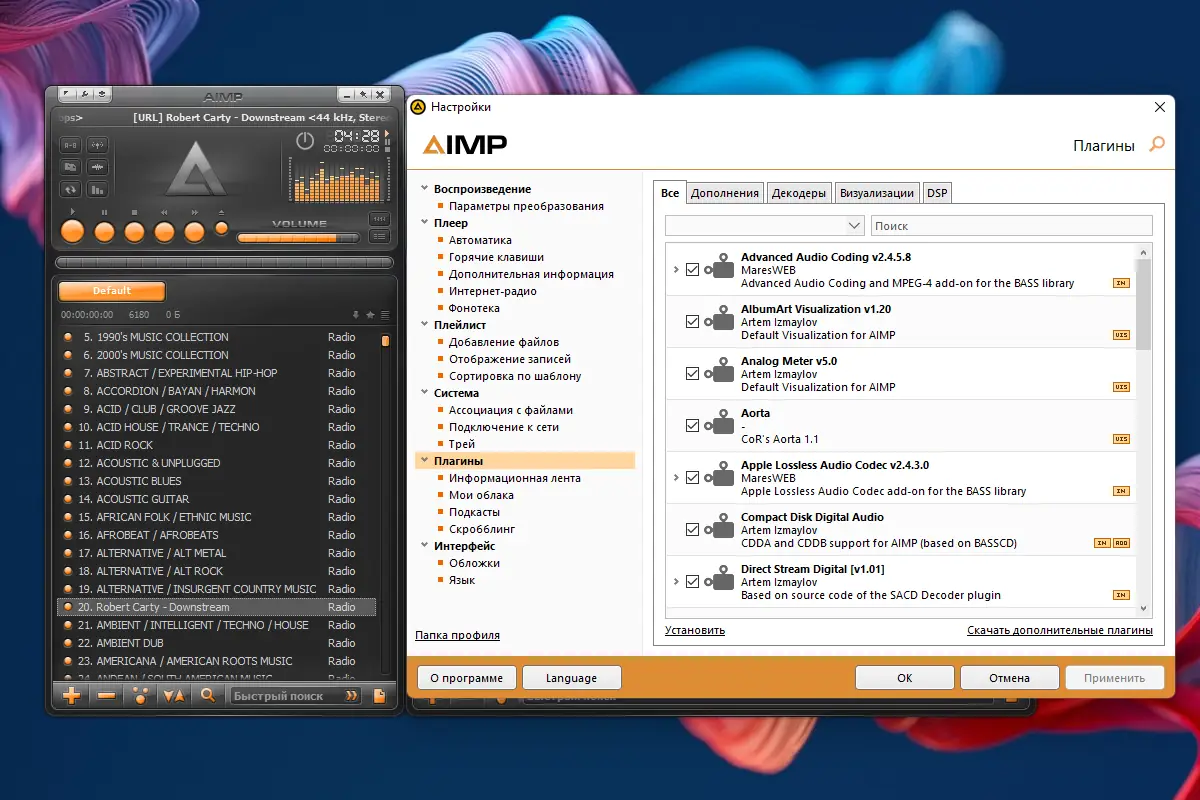Collapse the Плеер tree section
1200x800 pixels.
[x=424, y=223]
